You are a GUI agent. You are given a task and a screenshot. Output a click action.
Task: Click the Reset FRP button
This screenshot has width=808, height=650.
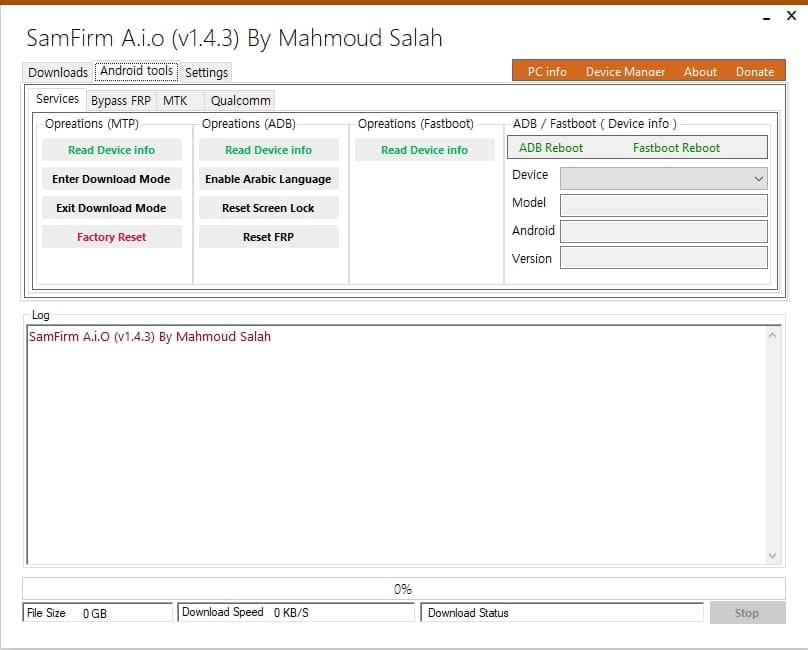[268, 237]
